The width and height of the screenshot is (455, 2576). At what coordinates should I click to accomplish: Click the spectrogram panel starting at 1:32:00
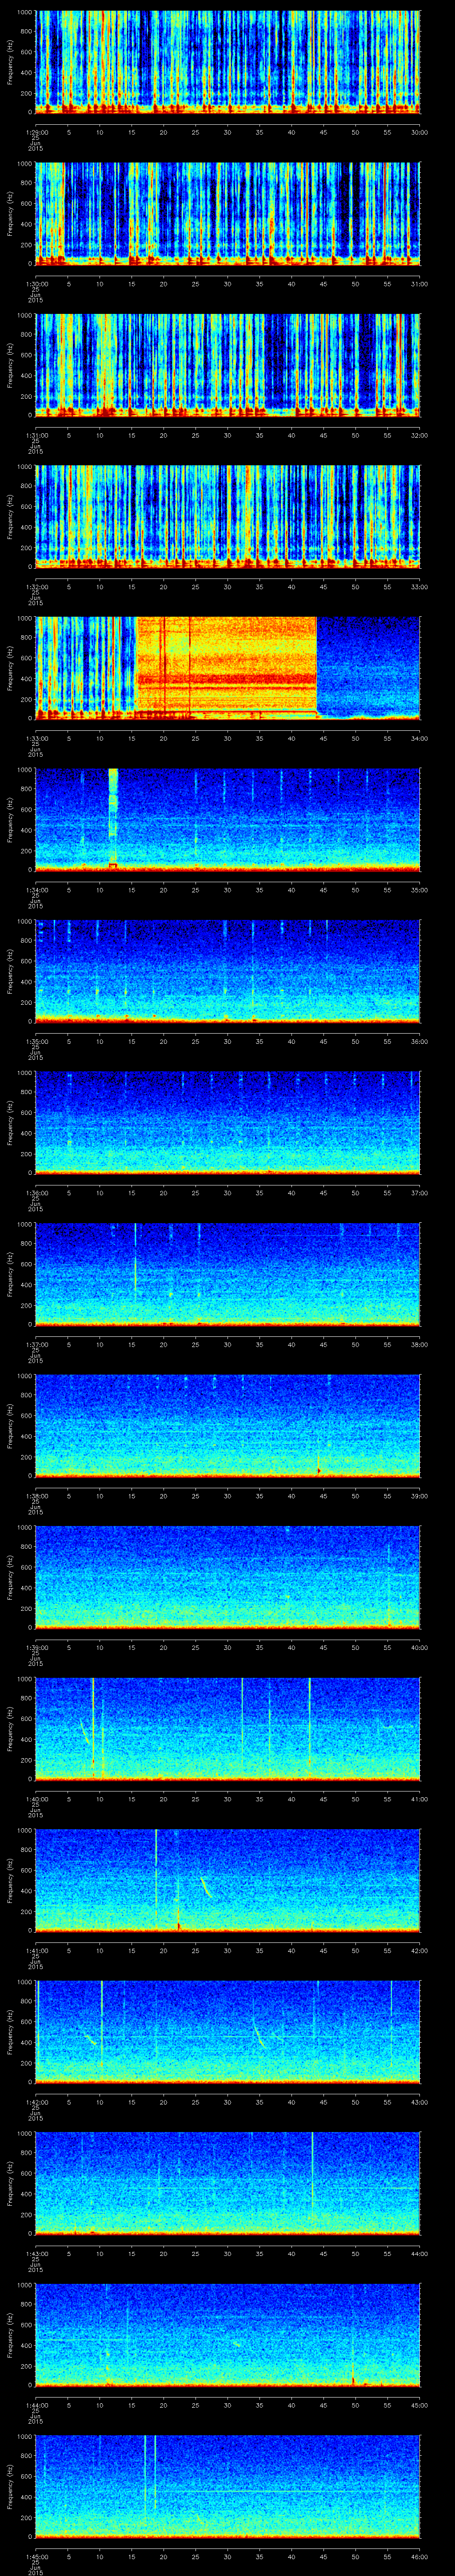(227, 516)
